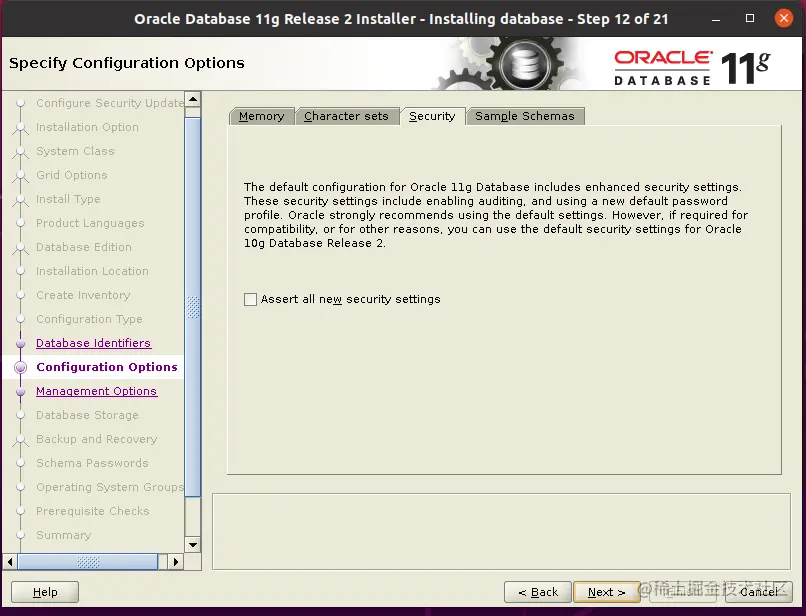Click the scroll-down arrow in step list

(193, 545)
